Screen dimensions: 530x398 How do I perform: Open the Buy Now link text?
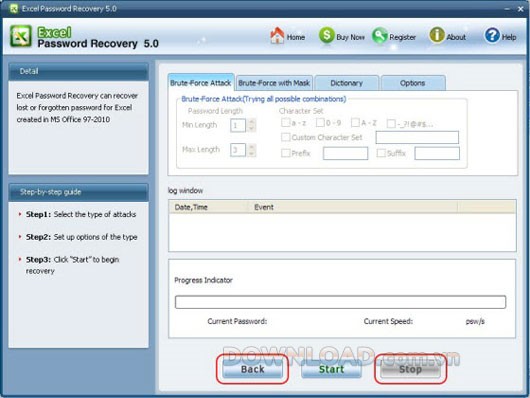click(350, 37)
